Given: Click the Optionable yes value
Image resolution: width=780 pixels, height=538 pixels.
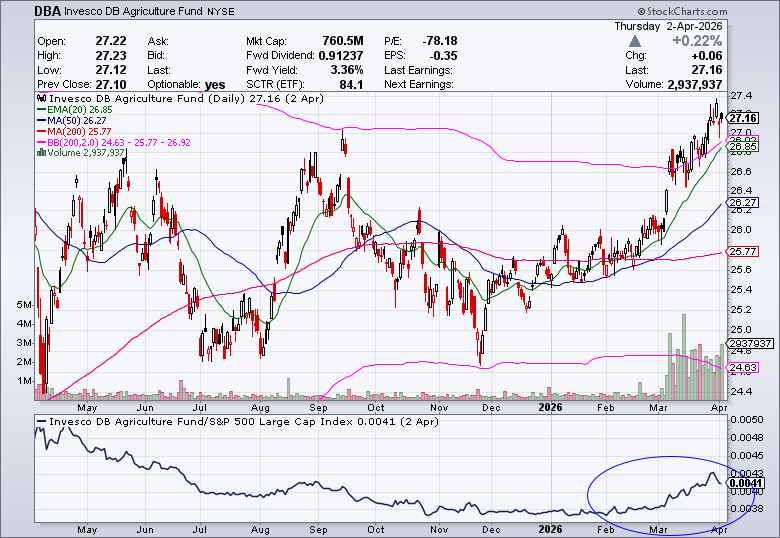Looking at the screenshot, I should click(x=214, y=85).
